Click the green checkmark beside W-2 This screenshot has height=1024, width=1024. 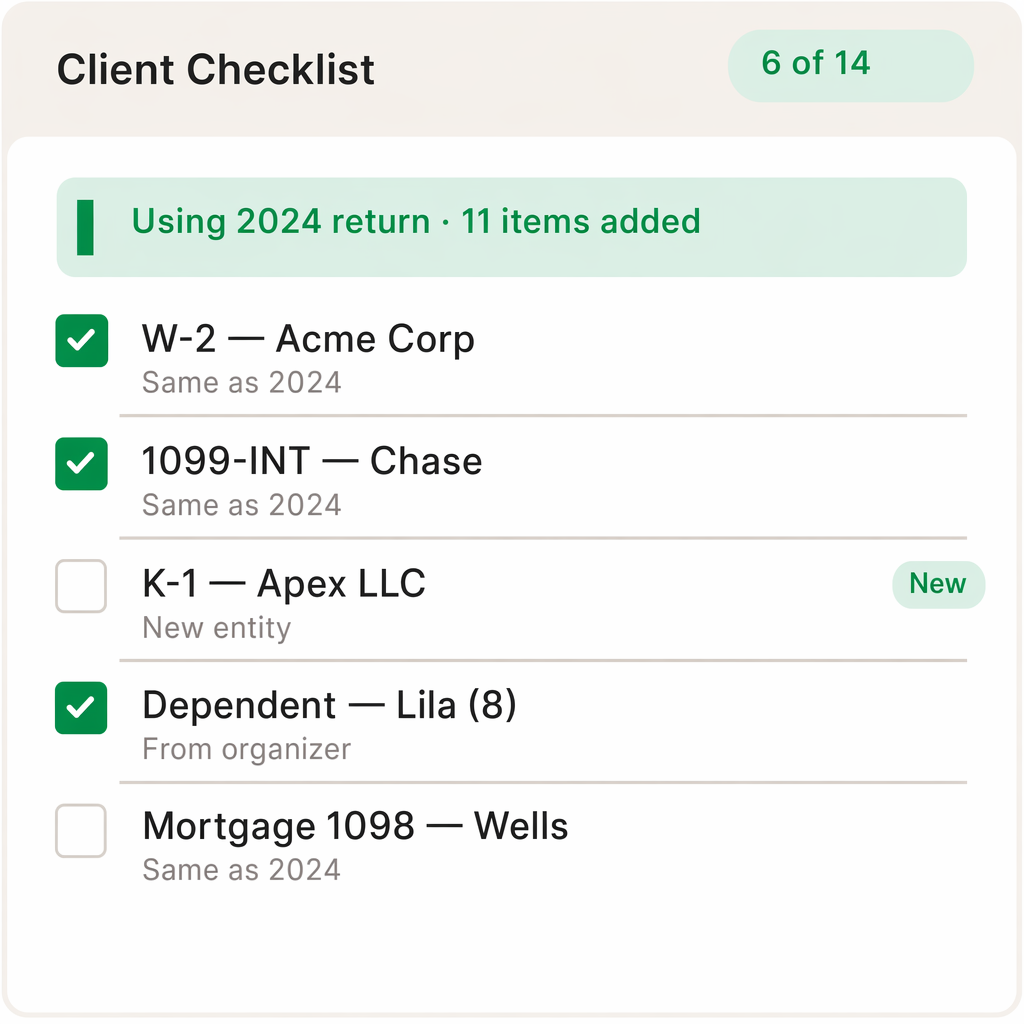(x=81, y=341)
